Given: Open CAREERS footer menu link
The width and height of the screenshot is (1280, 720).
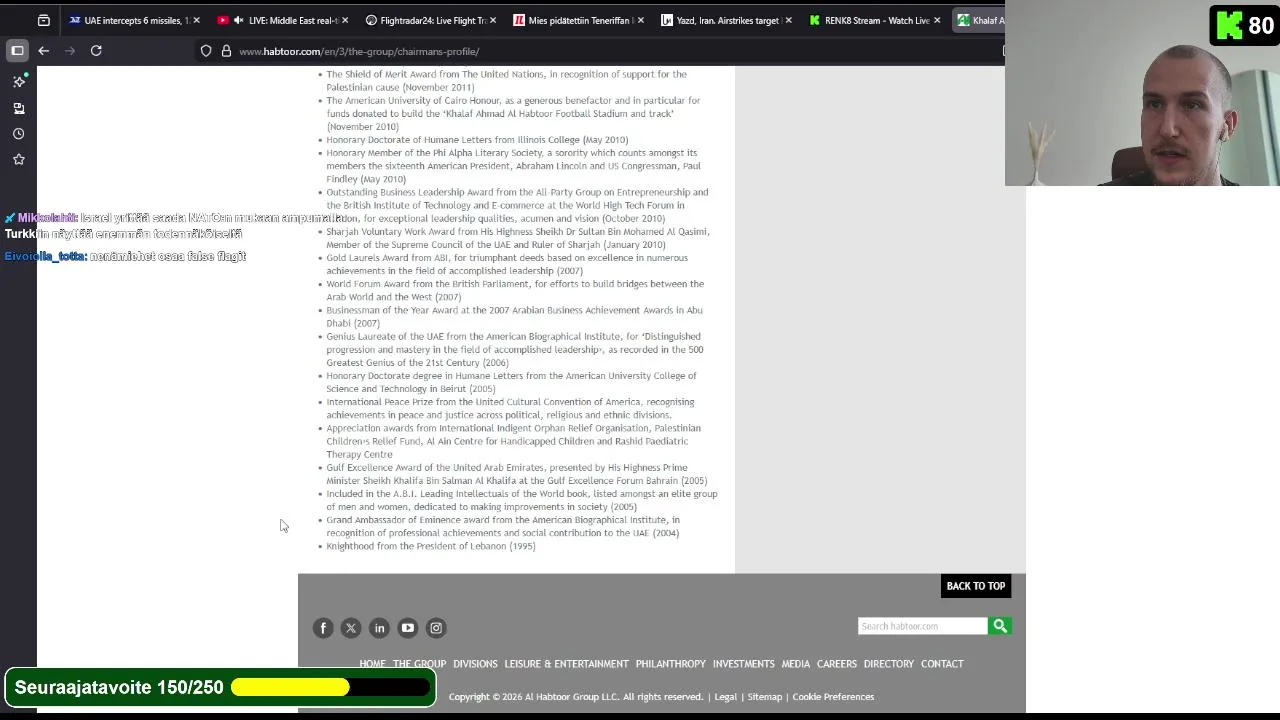Looking at the screenshot, I should coord(837,664).
